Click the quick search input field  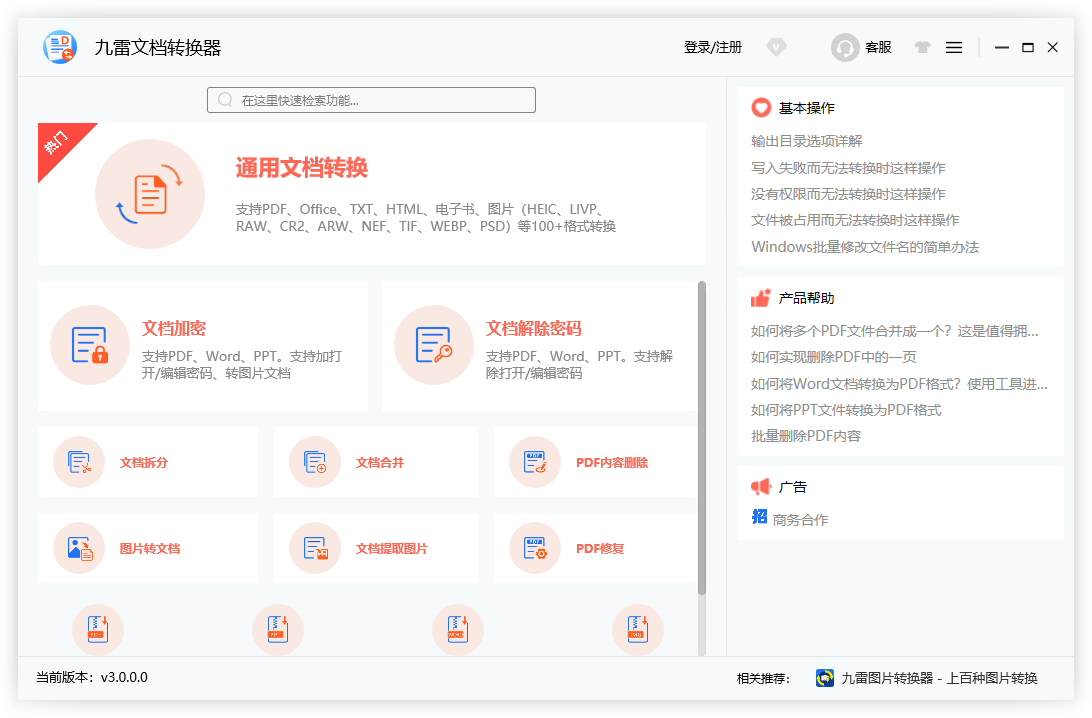tap(371, 99)
